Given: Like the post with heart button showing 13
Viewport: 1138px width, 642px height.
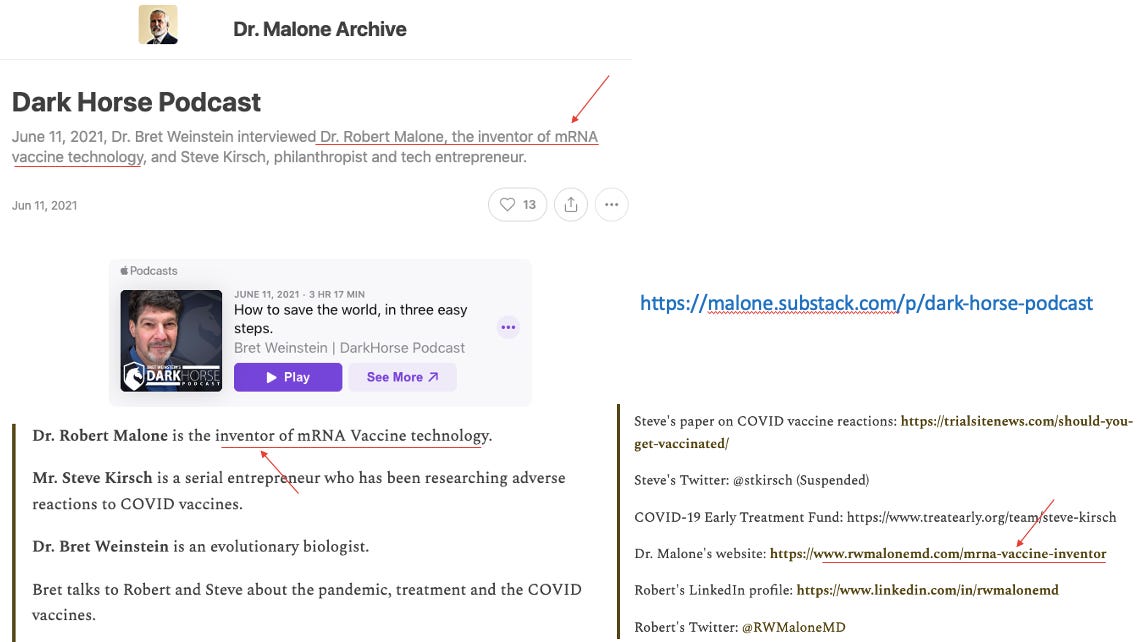Looking at the screenshot, I should [517, 205].
